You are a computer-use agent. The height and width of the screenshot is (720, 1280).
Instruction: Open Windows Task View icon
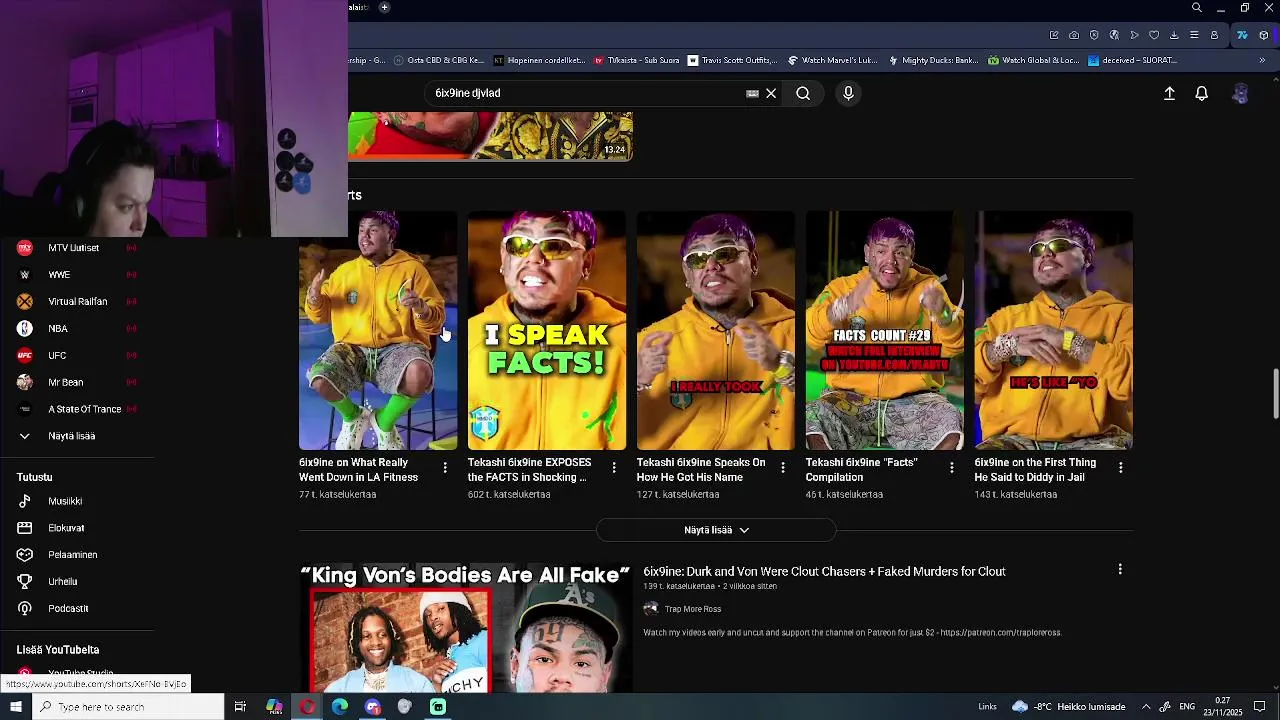click(240, 707)
